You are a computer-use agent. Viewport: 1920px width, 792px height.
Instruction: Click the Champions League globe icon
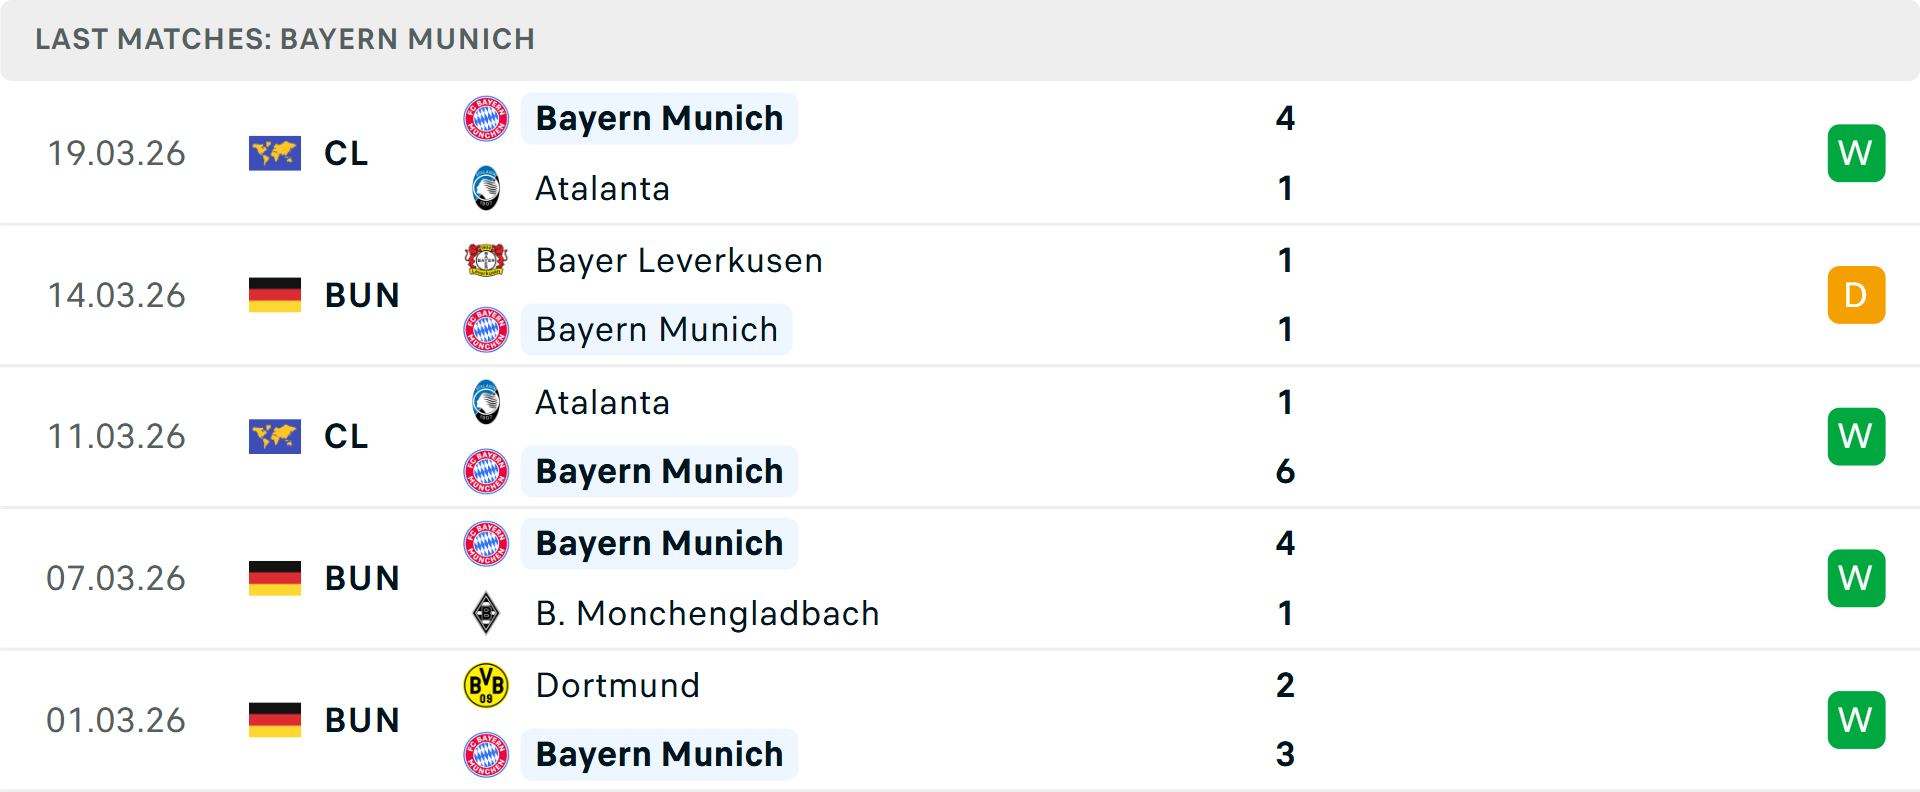click(275, 153)
